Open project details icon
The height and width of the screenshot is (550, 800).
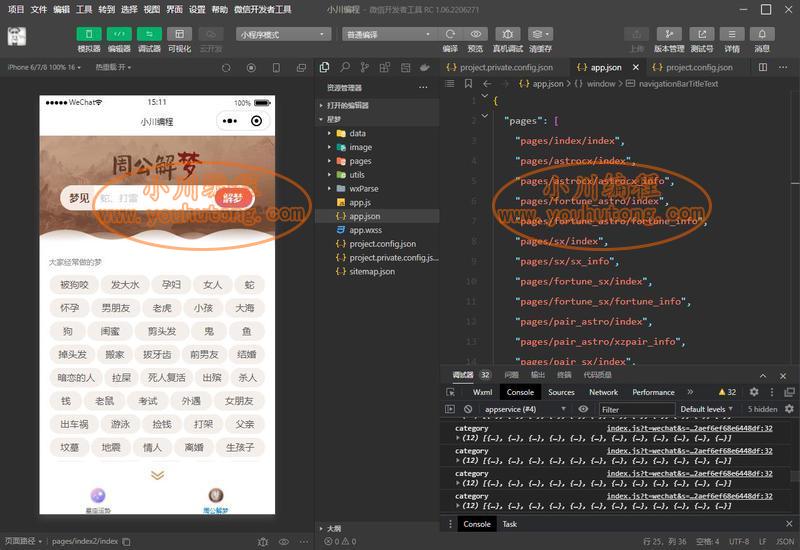[732, 34]
